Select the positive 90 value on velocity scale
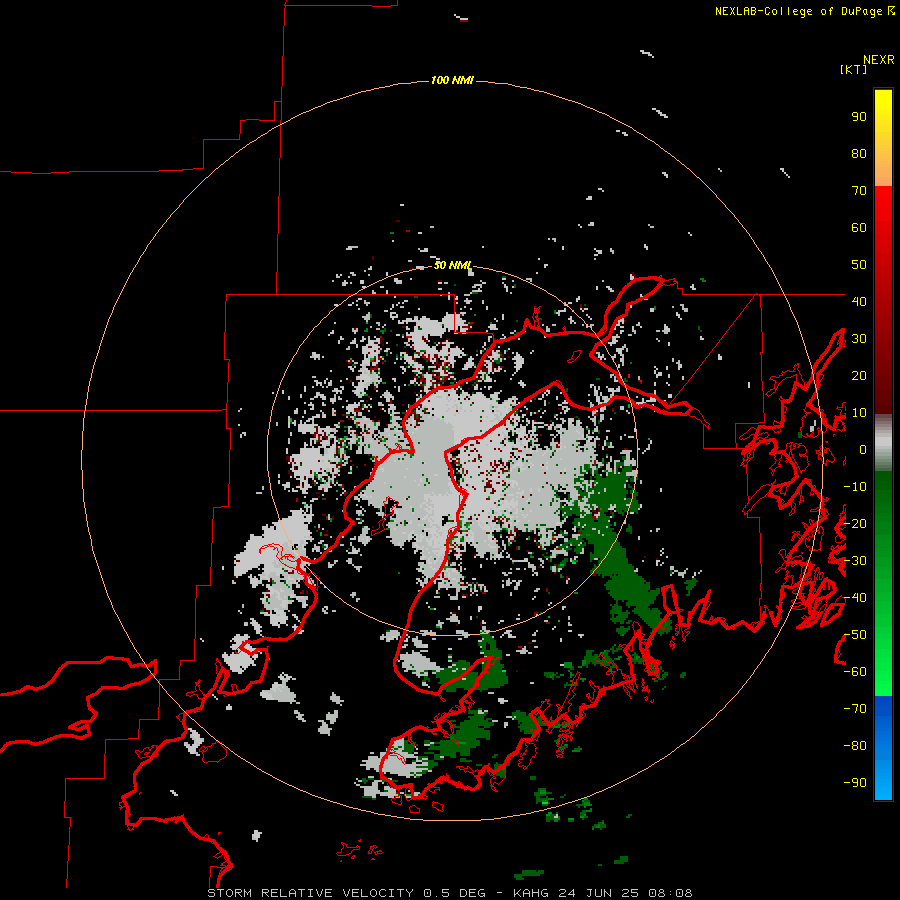 coord(859,117)
